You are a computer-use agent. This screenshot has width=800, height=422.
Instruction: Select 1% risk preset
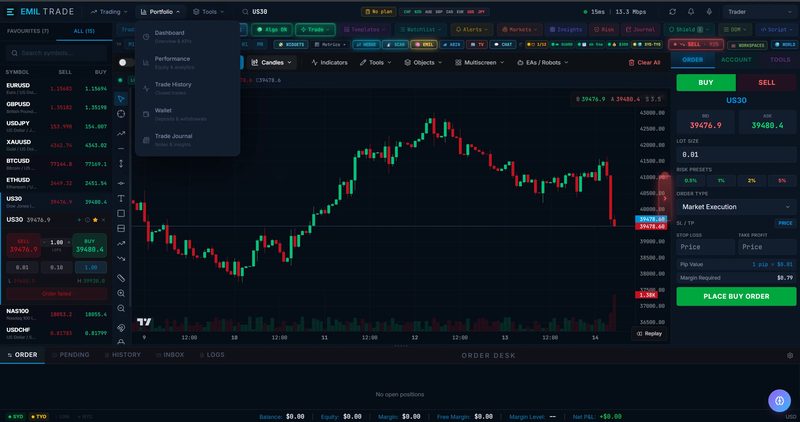tap(721, 181)
